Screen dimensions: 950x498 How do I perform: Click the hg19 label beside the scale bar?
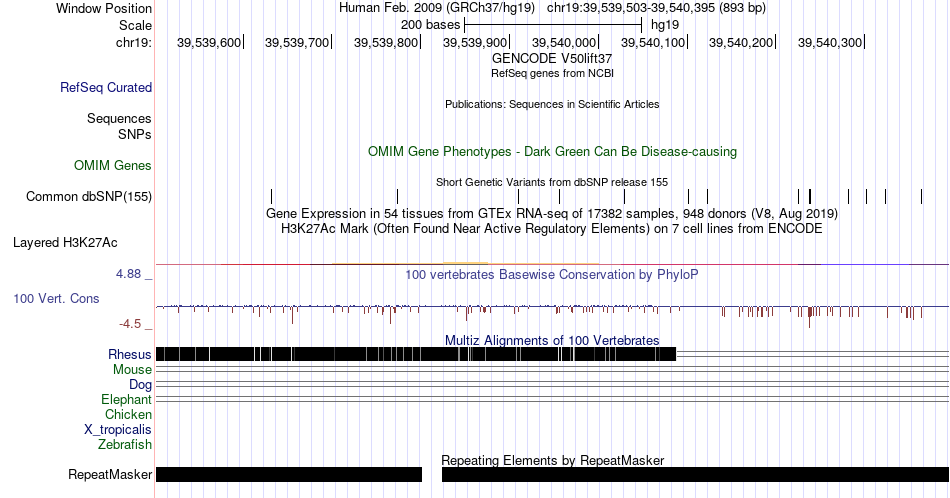pos(665,25)
